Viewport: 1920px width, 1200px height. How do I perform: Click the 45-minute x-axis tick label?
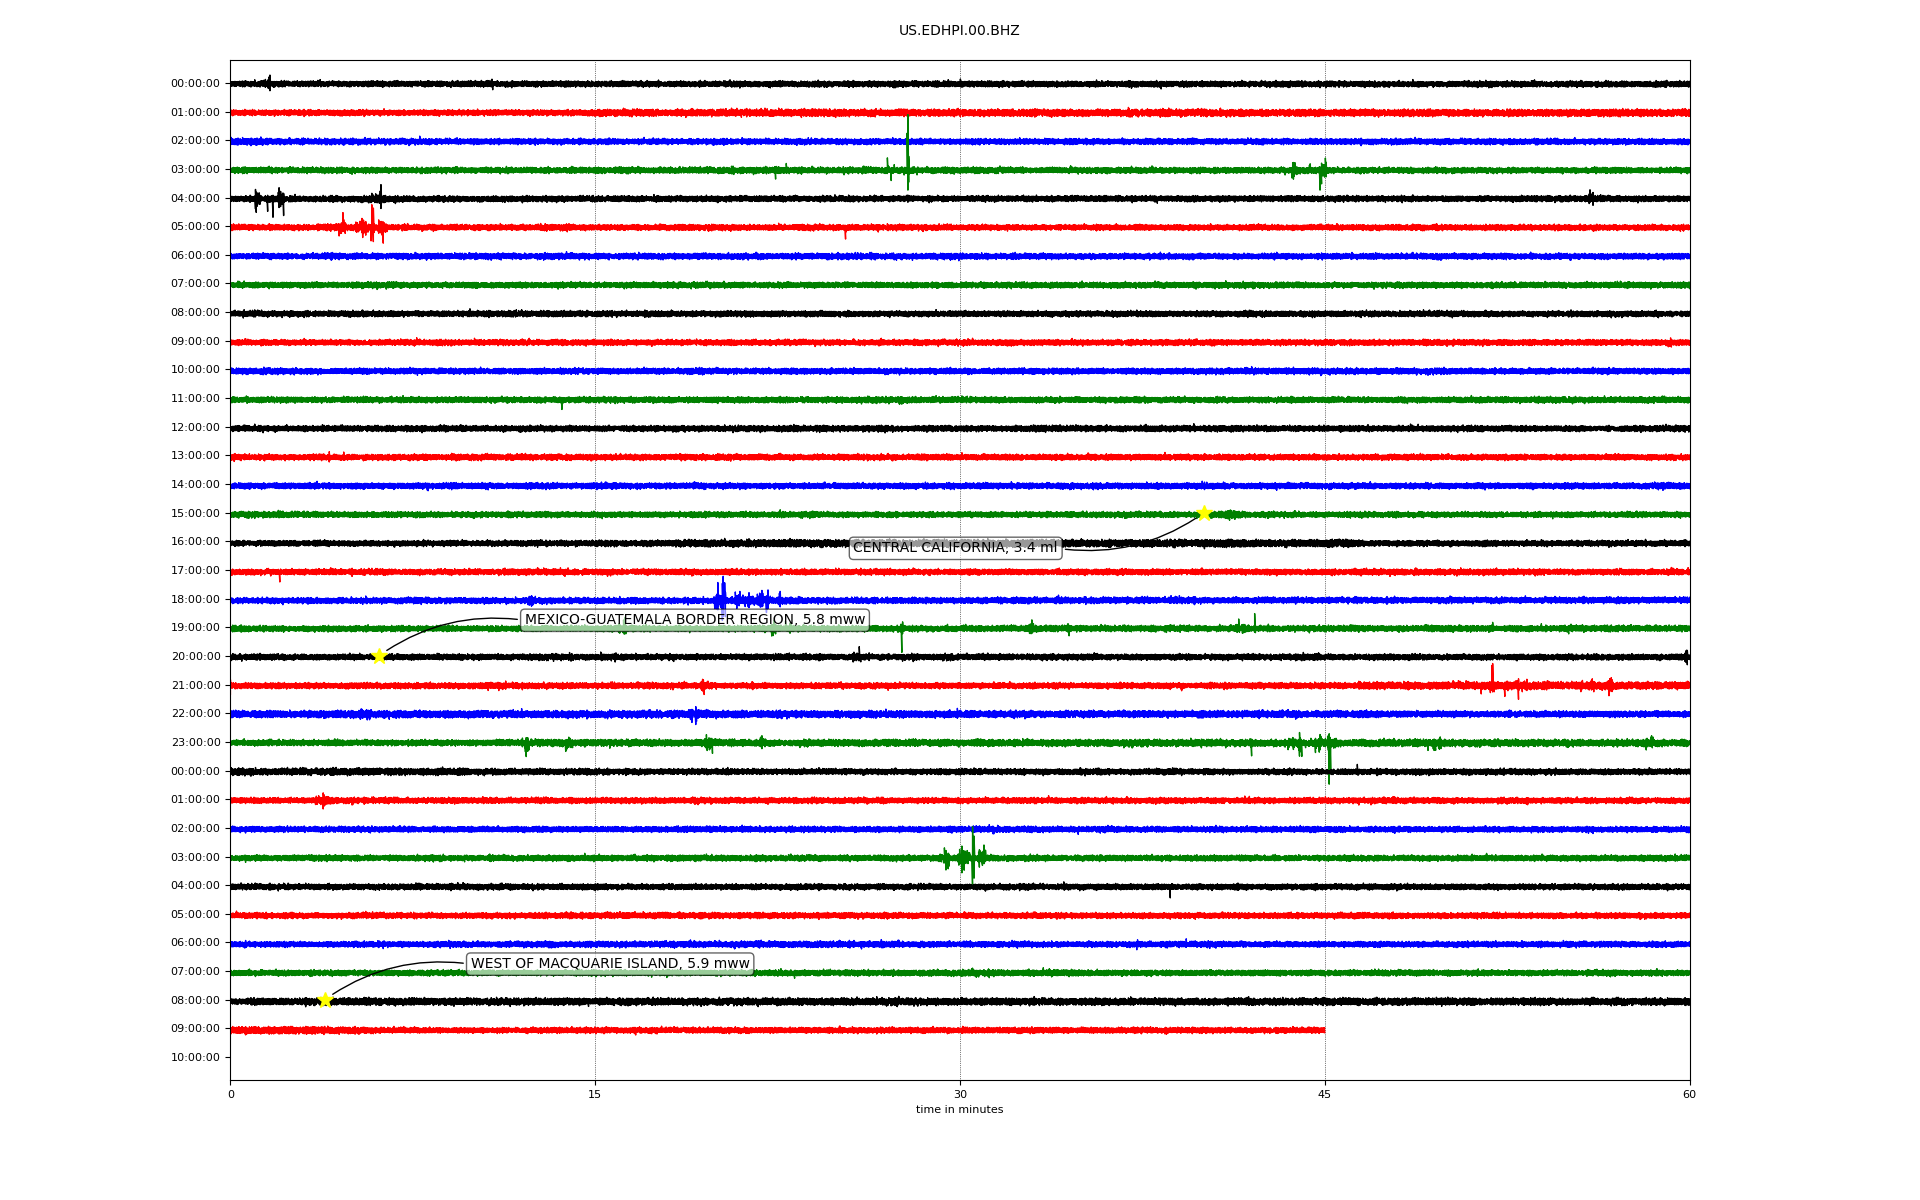1324,1094
